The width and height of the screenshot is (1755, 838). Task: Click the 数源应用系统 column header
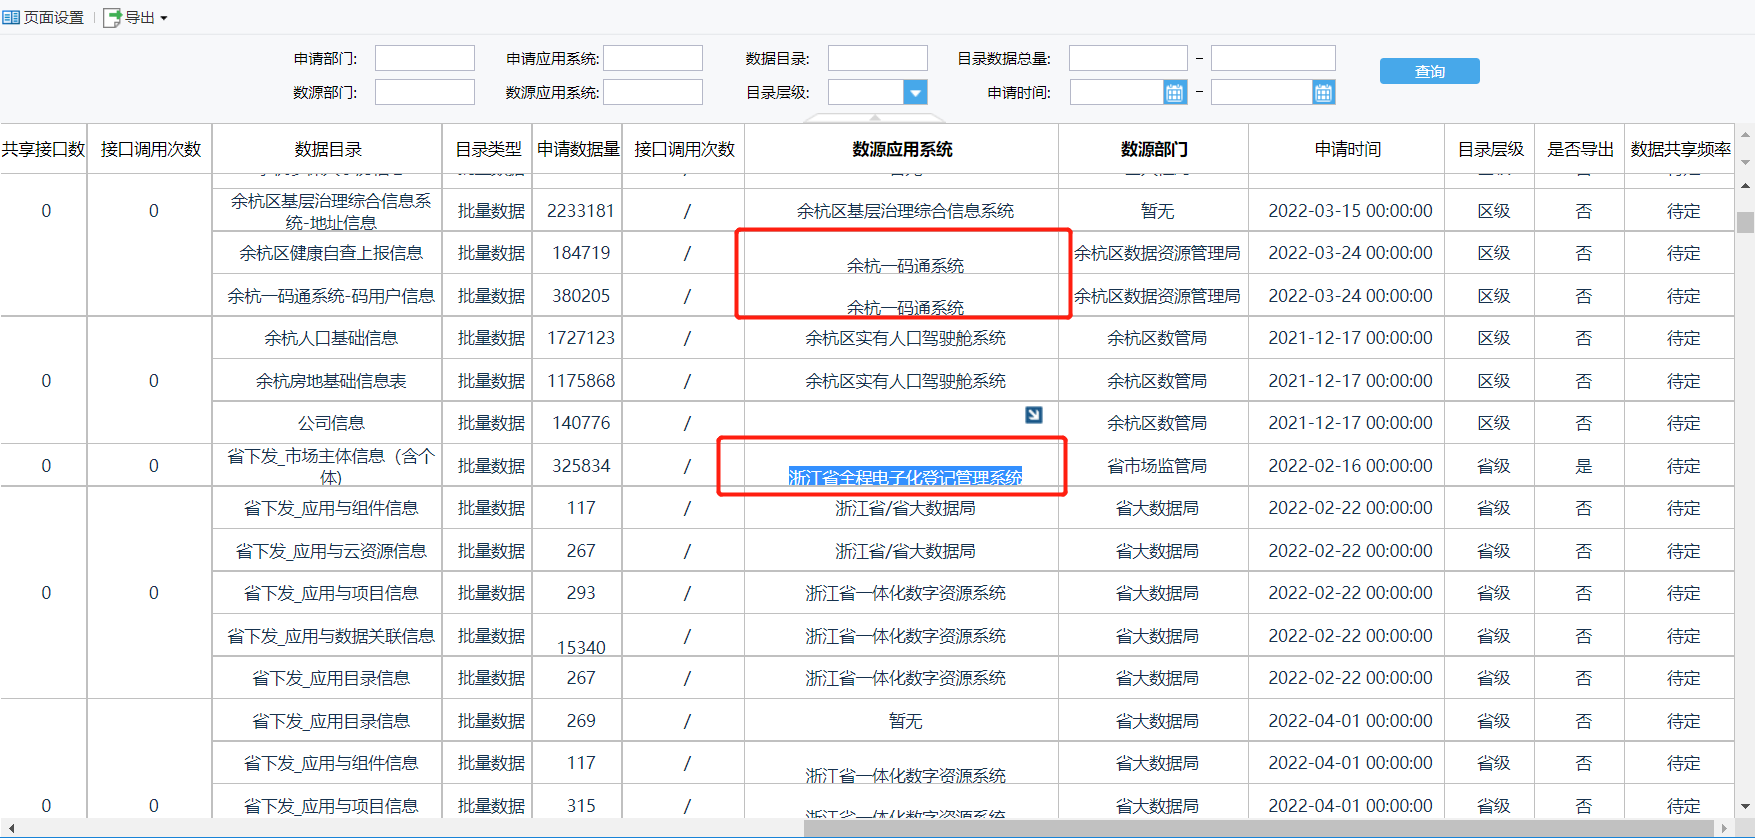[902, 149]
